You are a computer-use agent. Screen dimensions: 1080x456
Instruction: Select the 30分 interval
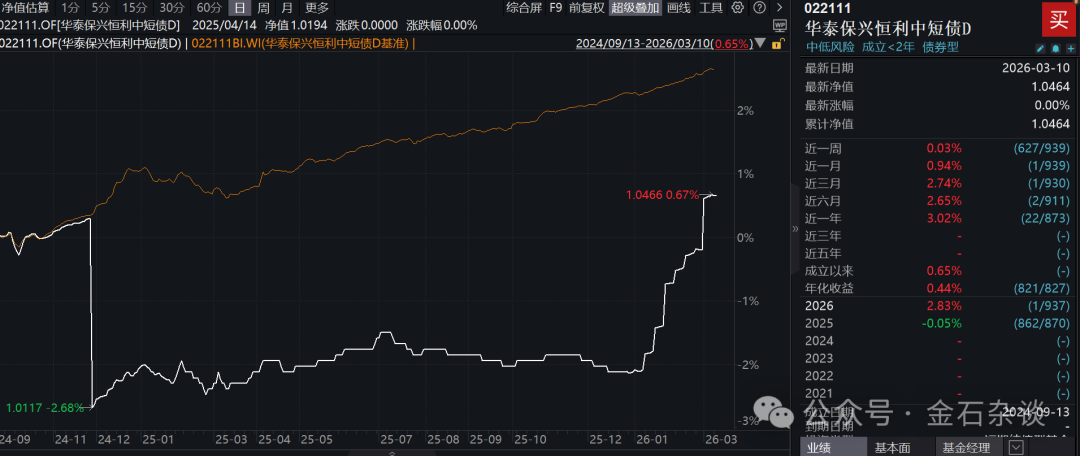(x=172, y=8)
